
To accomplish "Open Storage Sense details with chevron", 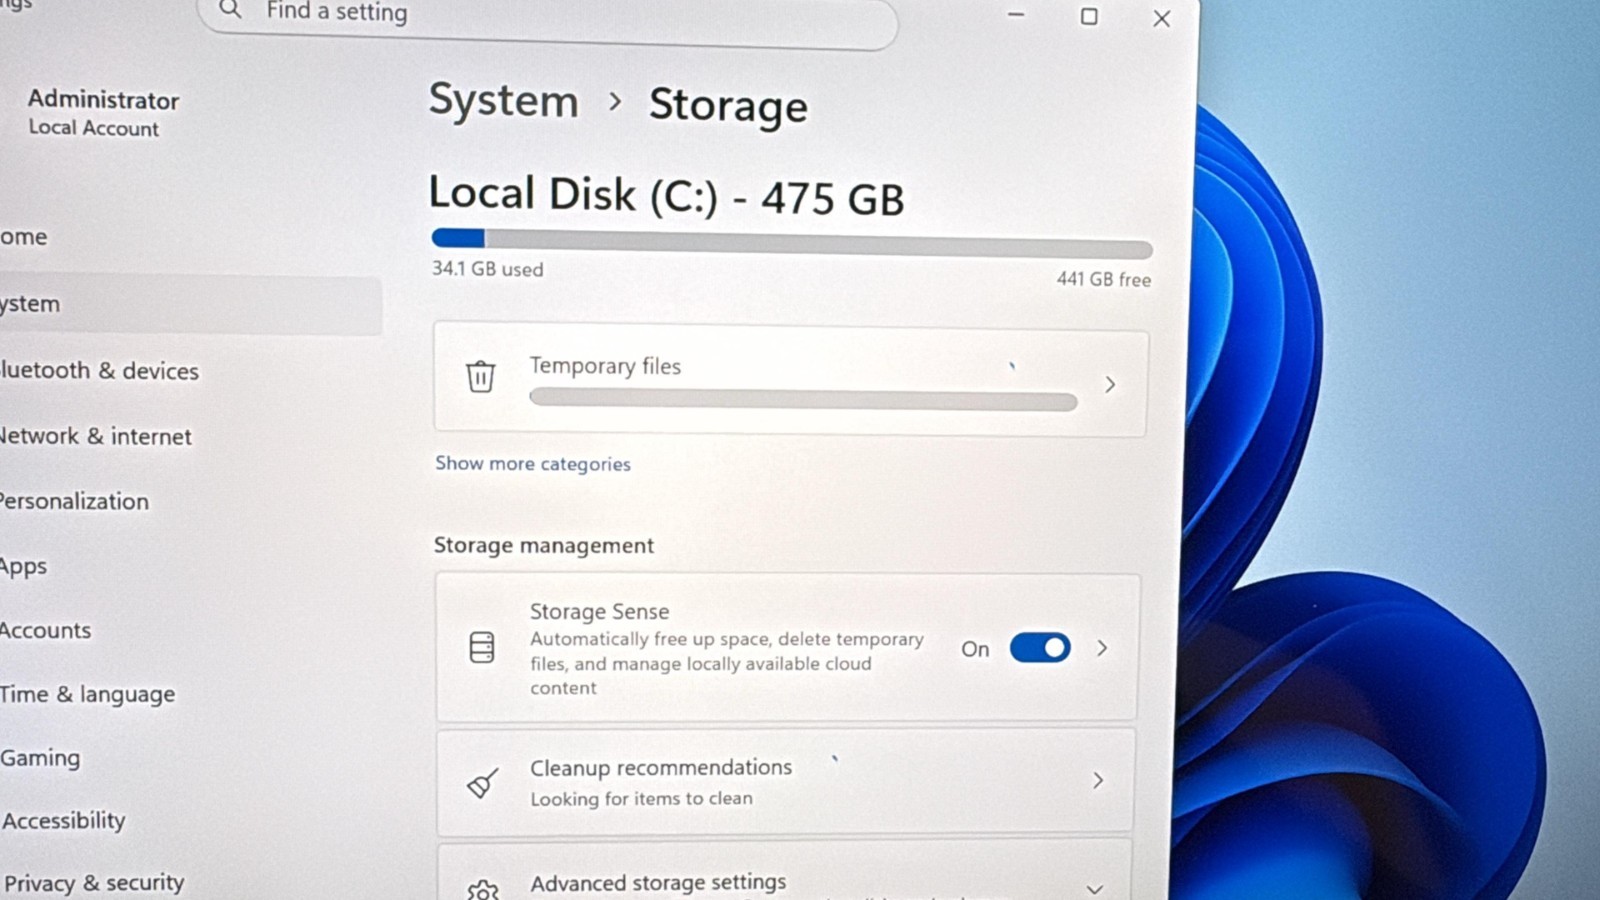I will click(1102, 648).
